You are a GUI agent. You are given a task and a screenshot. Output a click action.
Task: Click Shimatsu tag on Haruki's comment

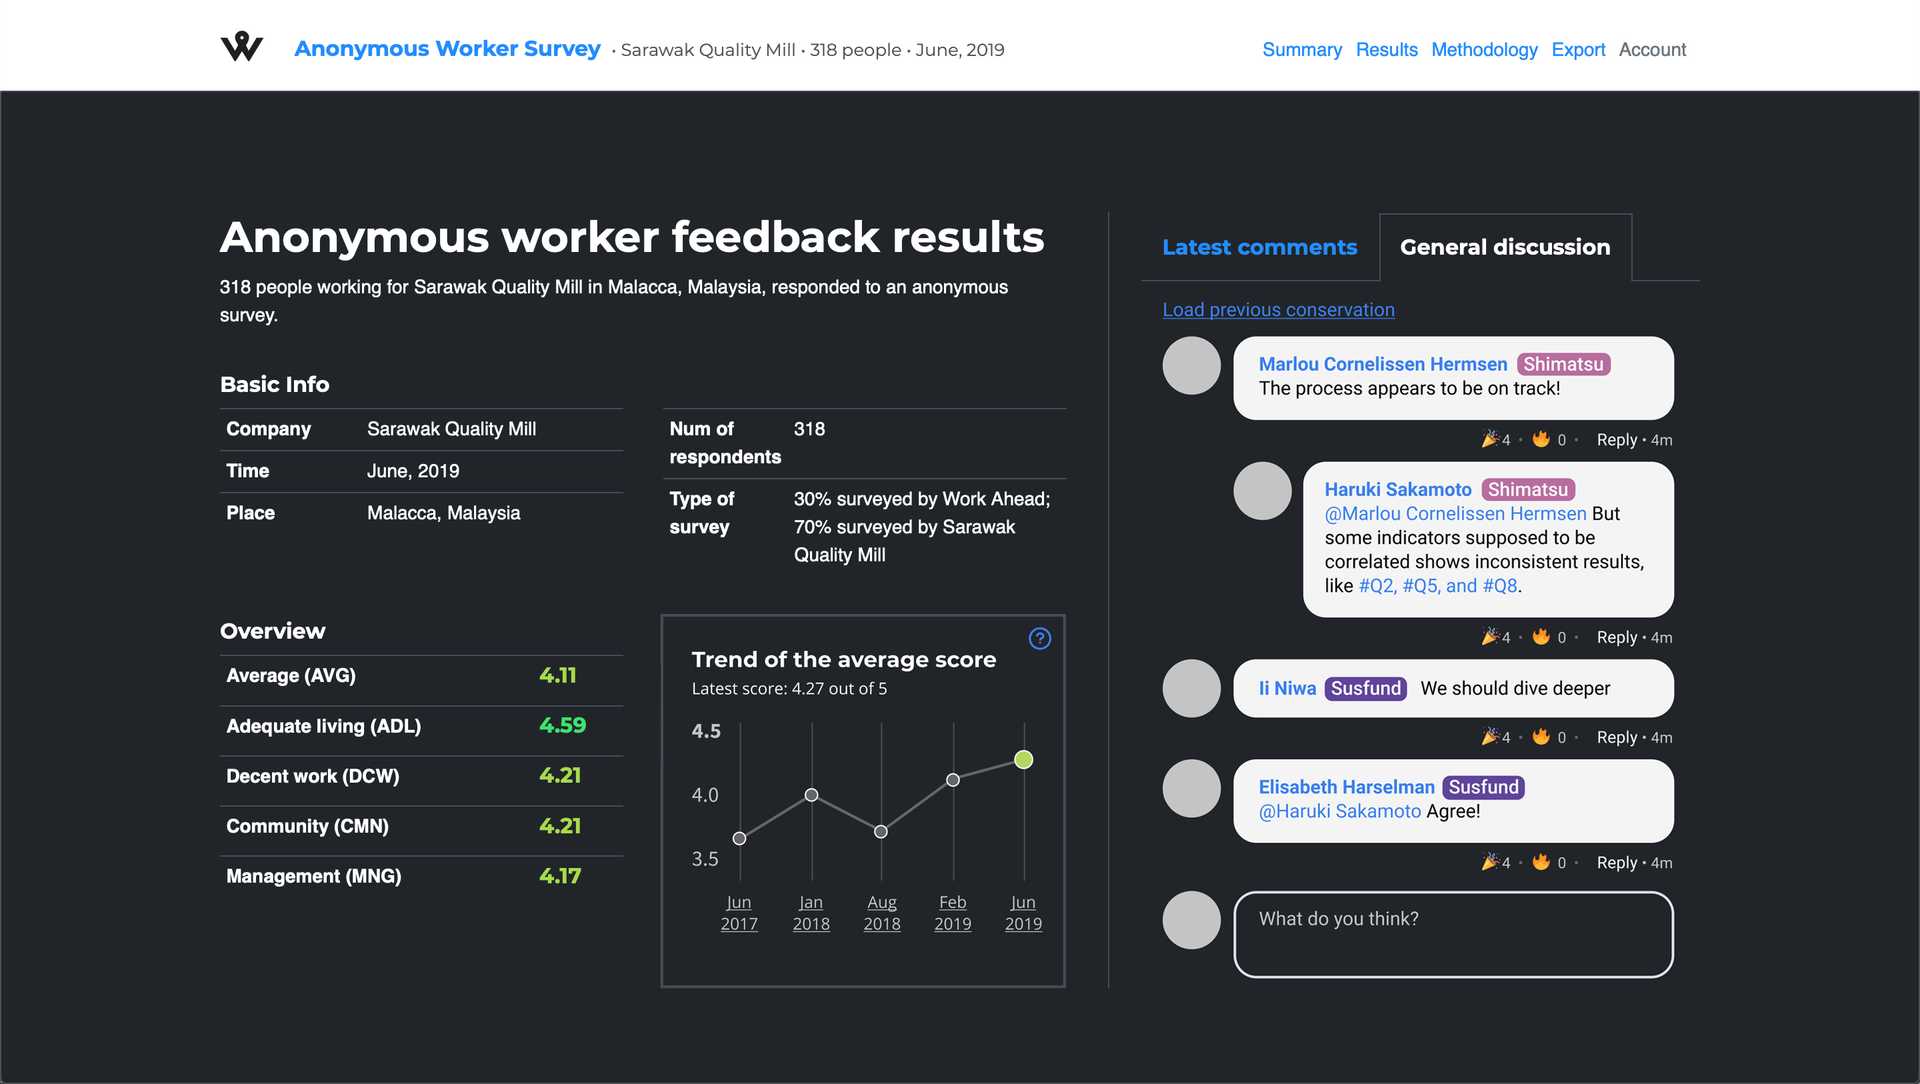point(1527,489)
